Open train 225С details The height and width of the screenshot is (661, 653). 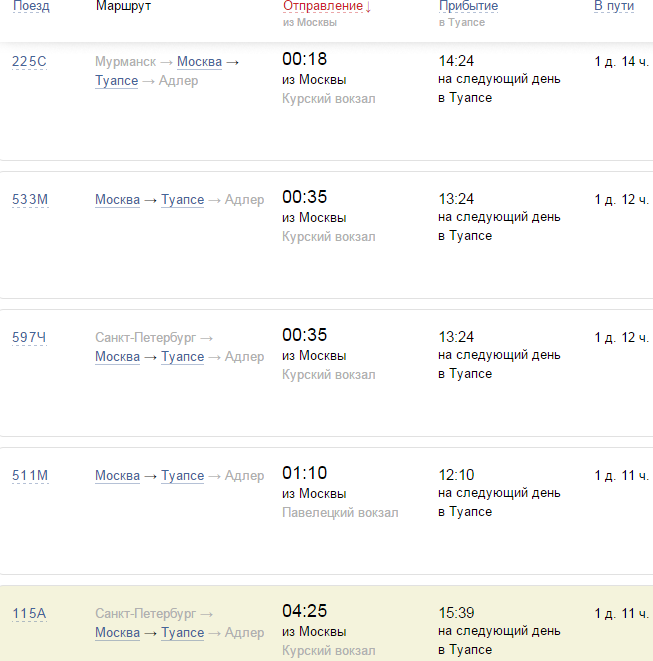[29, 62]
